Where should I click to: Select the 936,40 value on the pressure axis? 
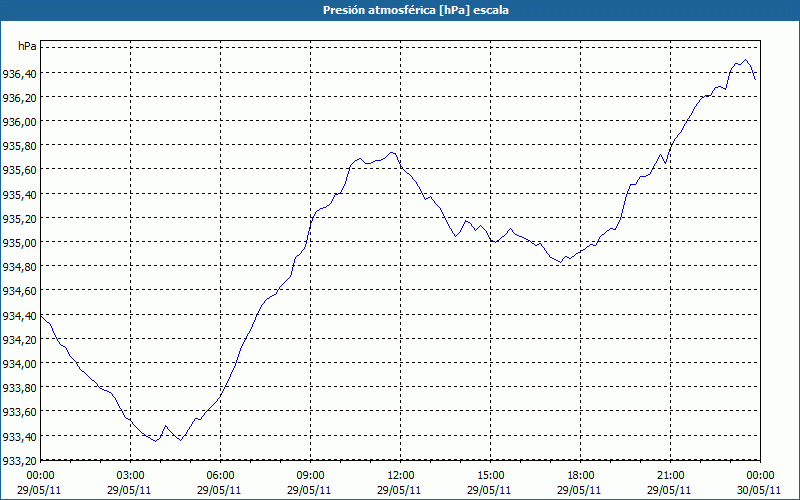19,74
